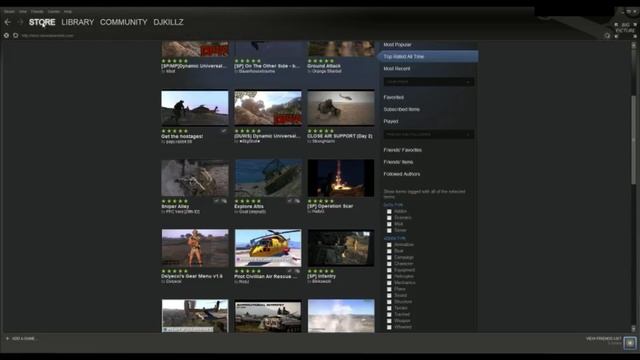Toggle the Equipment tag checkbox

[x=389, y=270]
